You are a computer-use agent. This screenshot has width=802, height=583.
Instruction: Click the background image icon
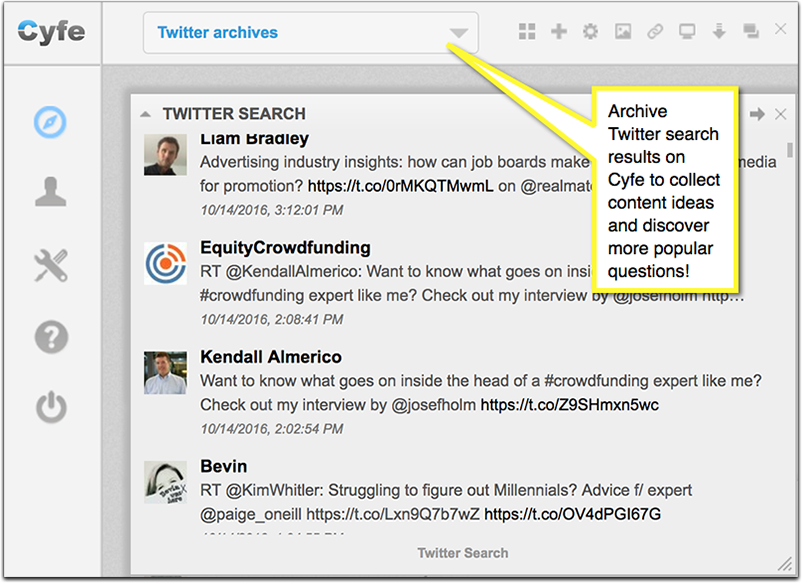pyautogui.click(x=622, y=31)
